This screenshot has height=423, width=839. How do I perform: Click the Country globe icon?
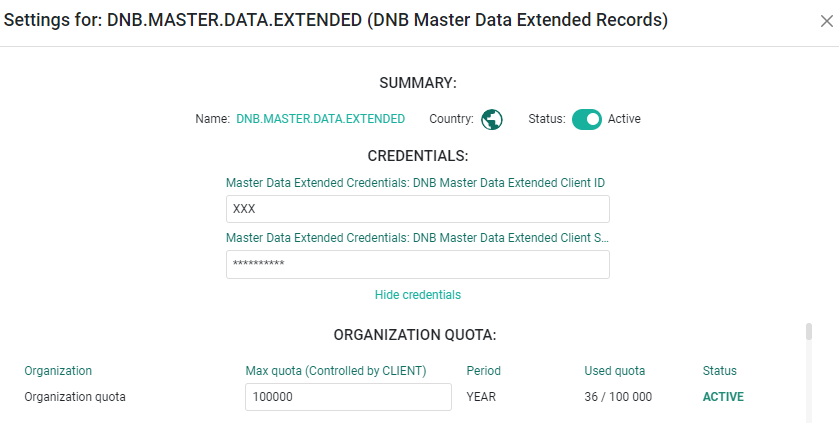pyautogui.click(x=491, y=119)
